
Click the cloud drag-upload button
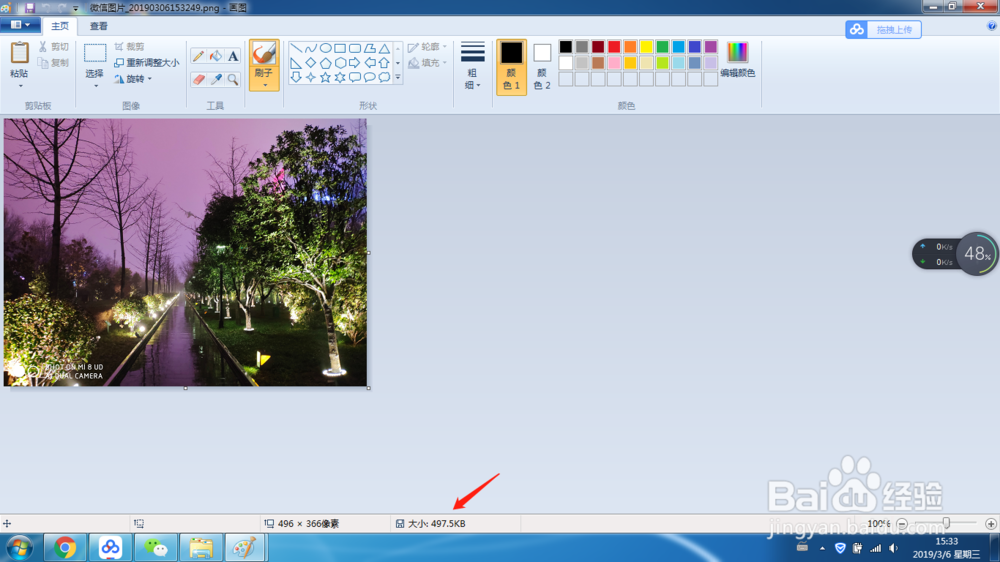[x=883, y=29]
